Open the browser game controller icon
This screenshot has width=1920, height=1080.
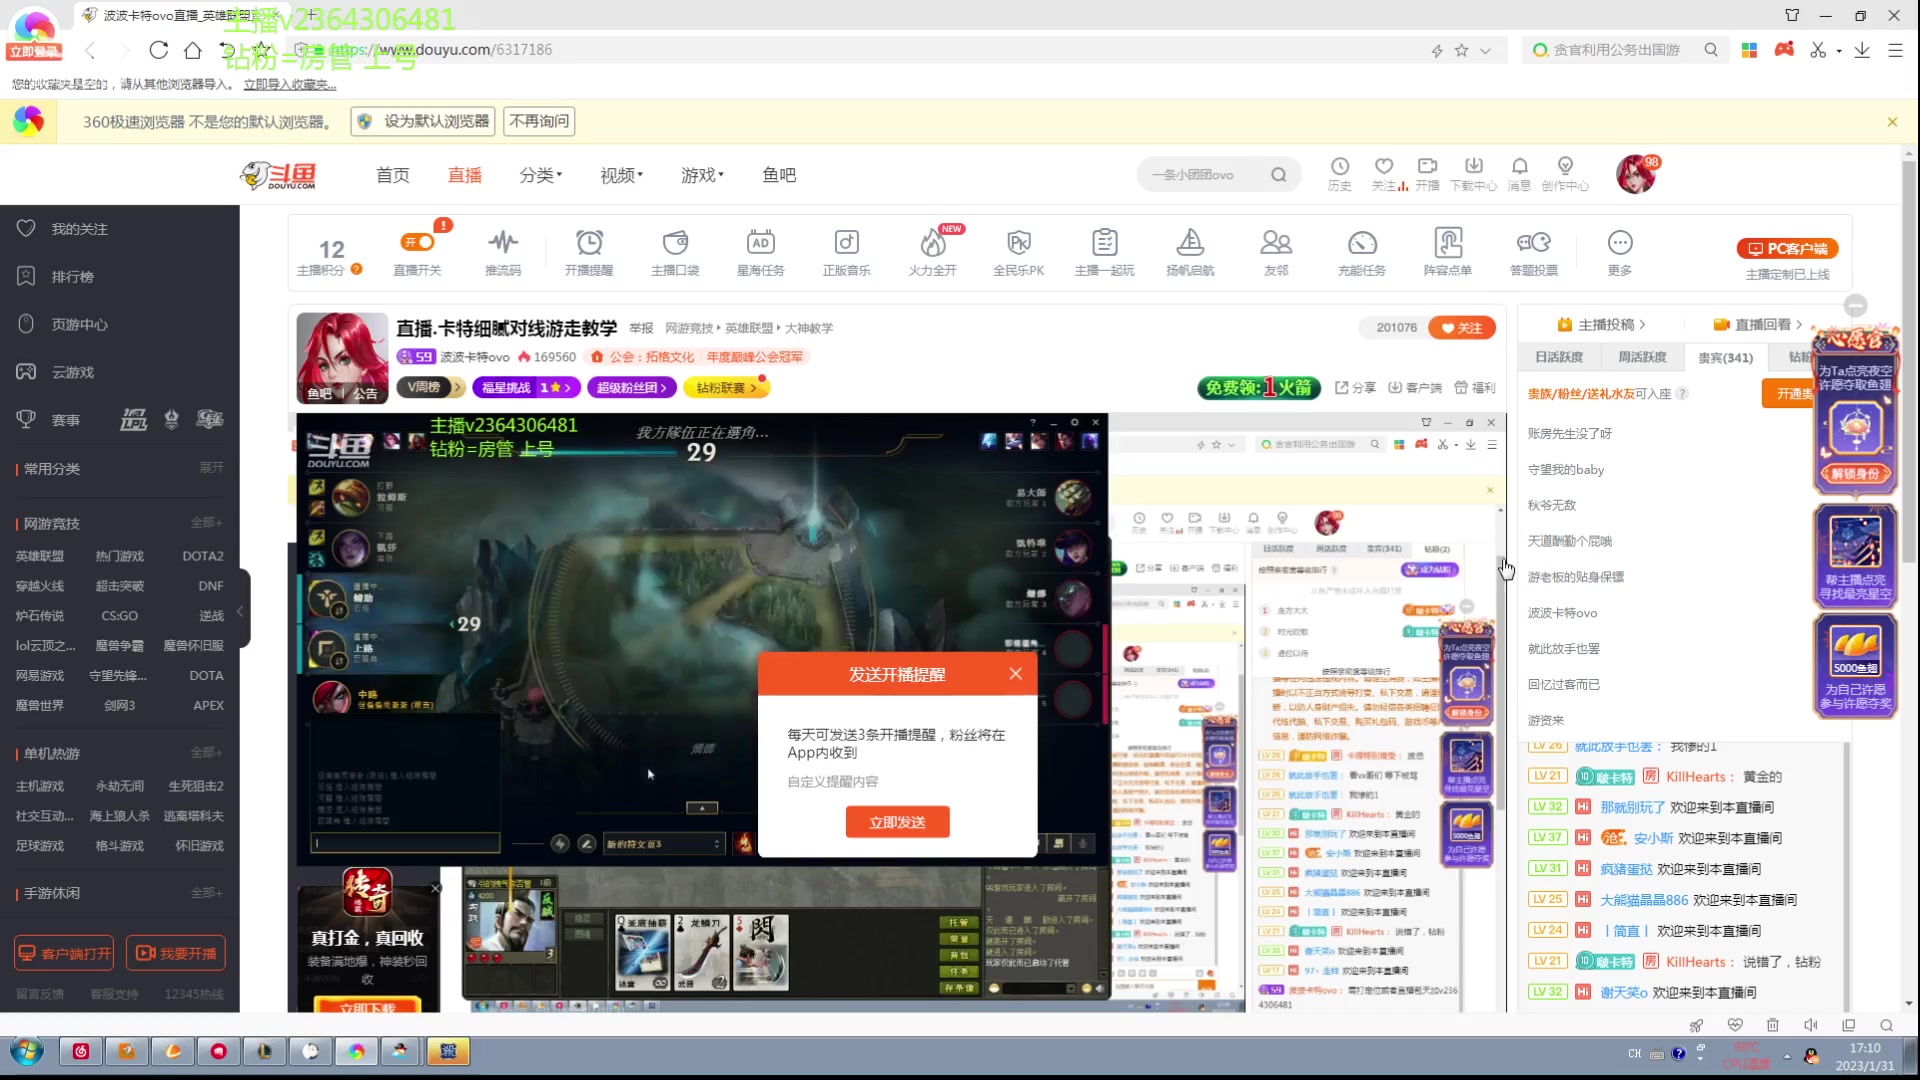(1784, 50)
